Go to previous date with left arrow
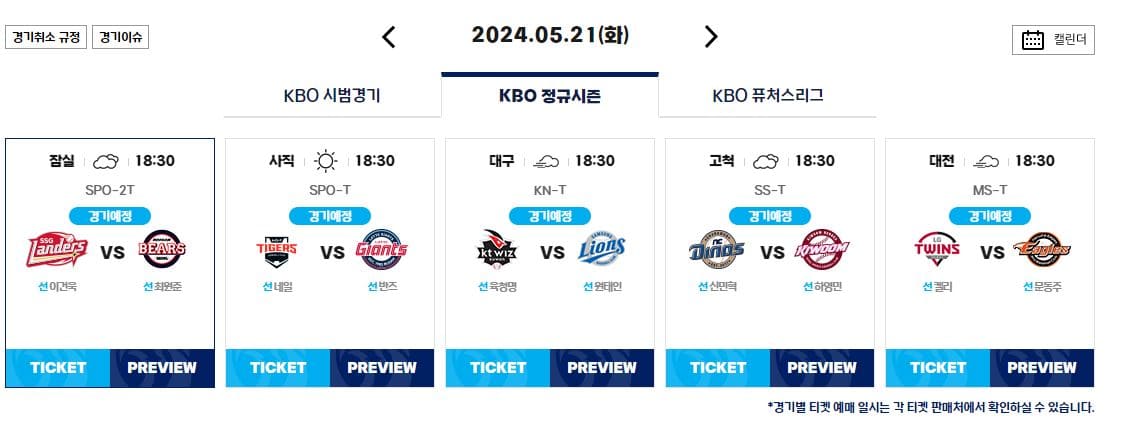This screenshot has width=1129, height=435. tap(389, 37)
